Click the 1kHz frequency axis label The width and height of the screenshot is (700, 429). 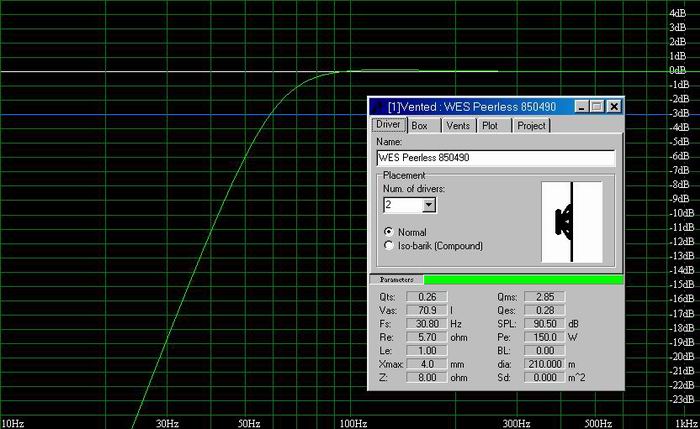click(687, 423)
